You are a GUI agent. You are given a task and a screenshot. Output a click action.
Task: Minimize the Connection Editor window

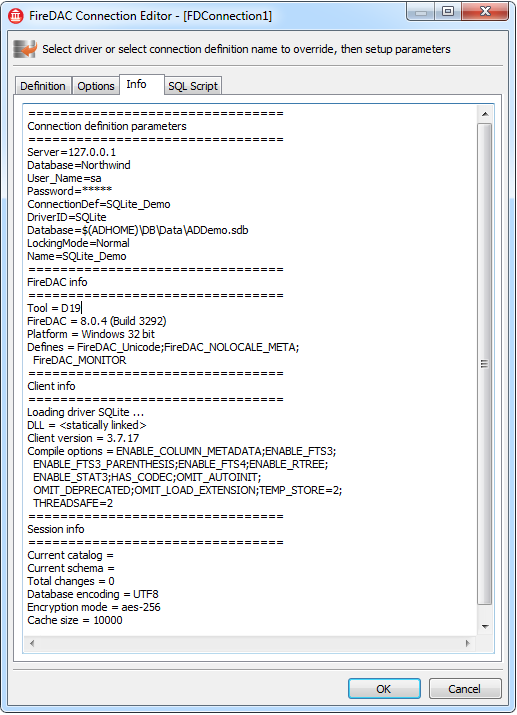(420, 11)
